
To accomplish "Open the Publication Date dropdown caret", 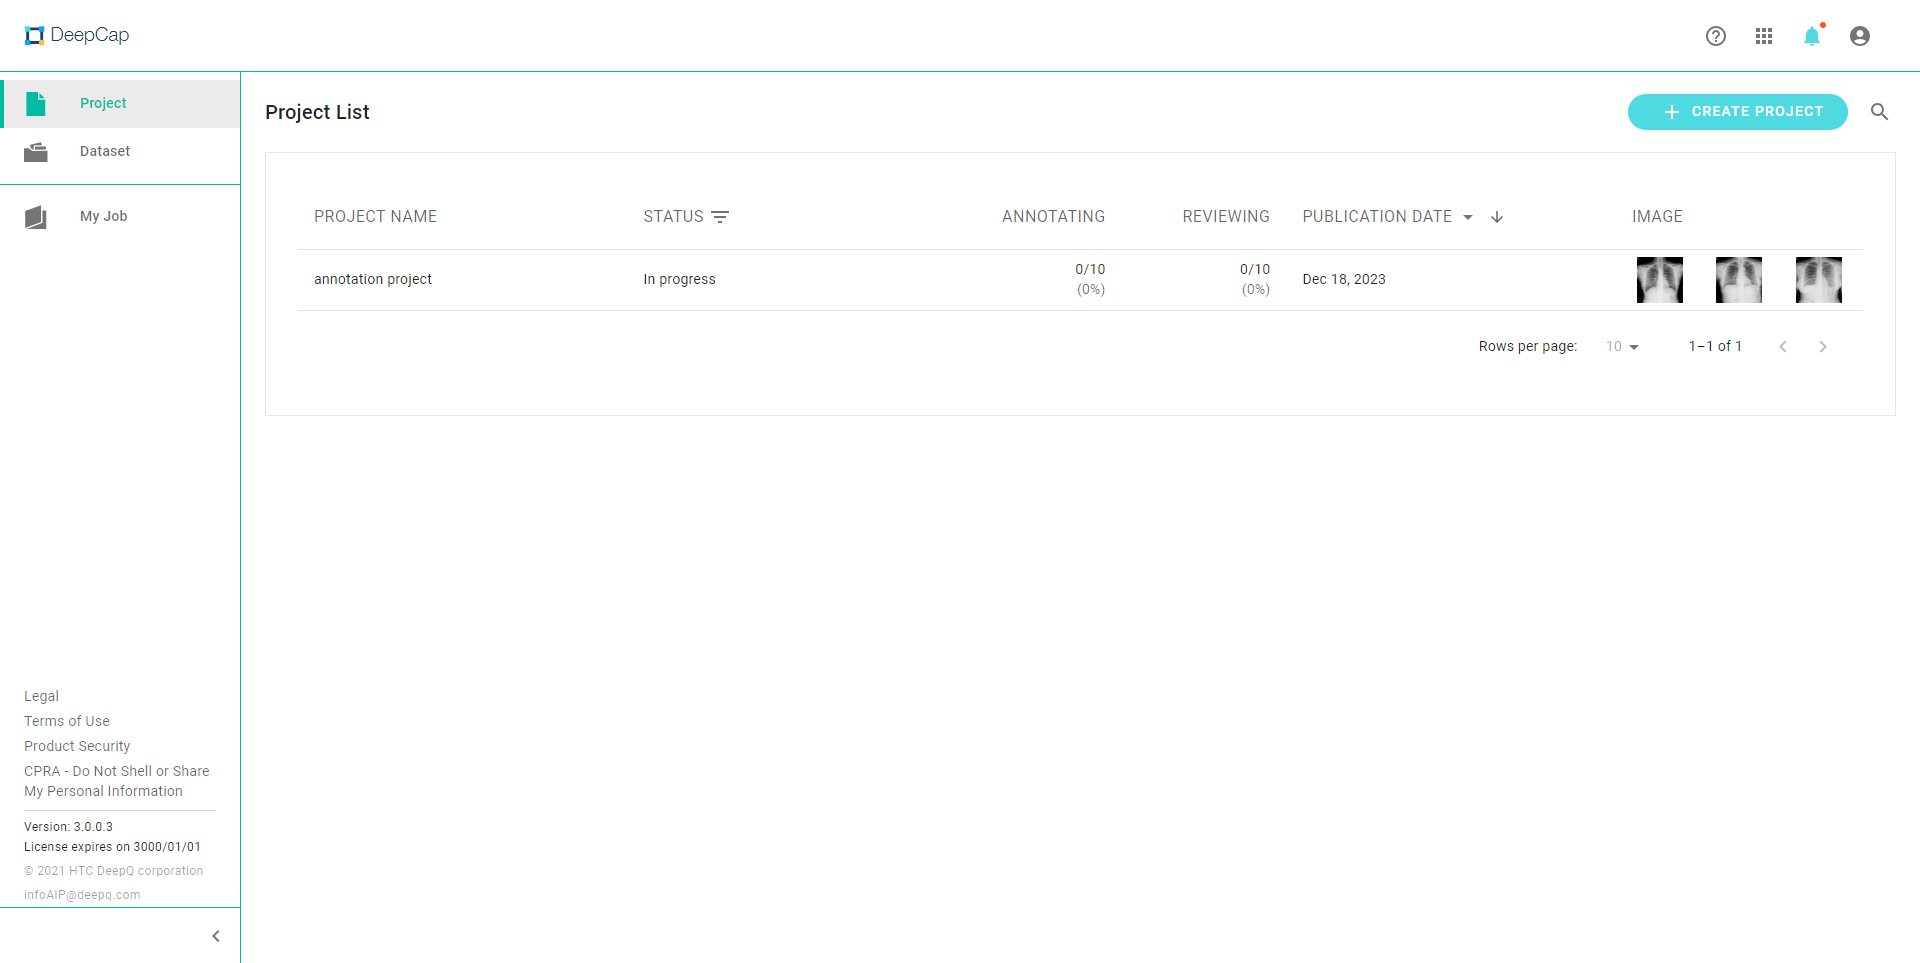I will point(1468,217).
